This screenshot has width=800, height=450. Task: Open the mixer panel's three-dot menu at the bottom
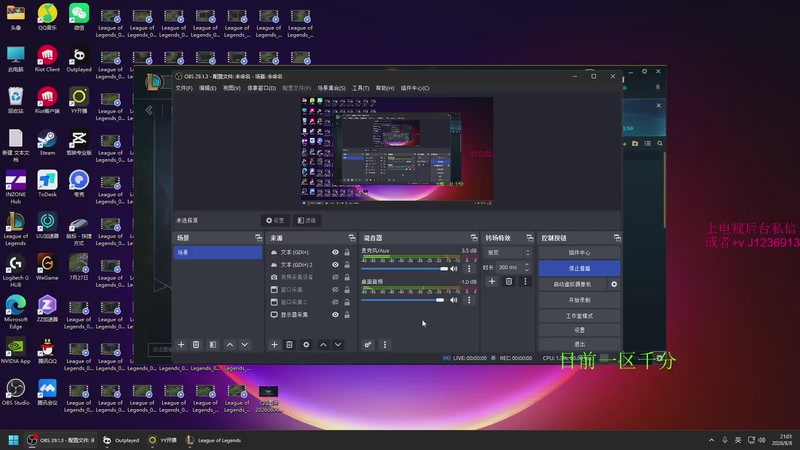pos(385,345)
